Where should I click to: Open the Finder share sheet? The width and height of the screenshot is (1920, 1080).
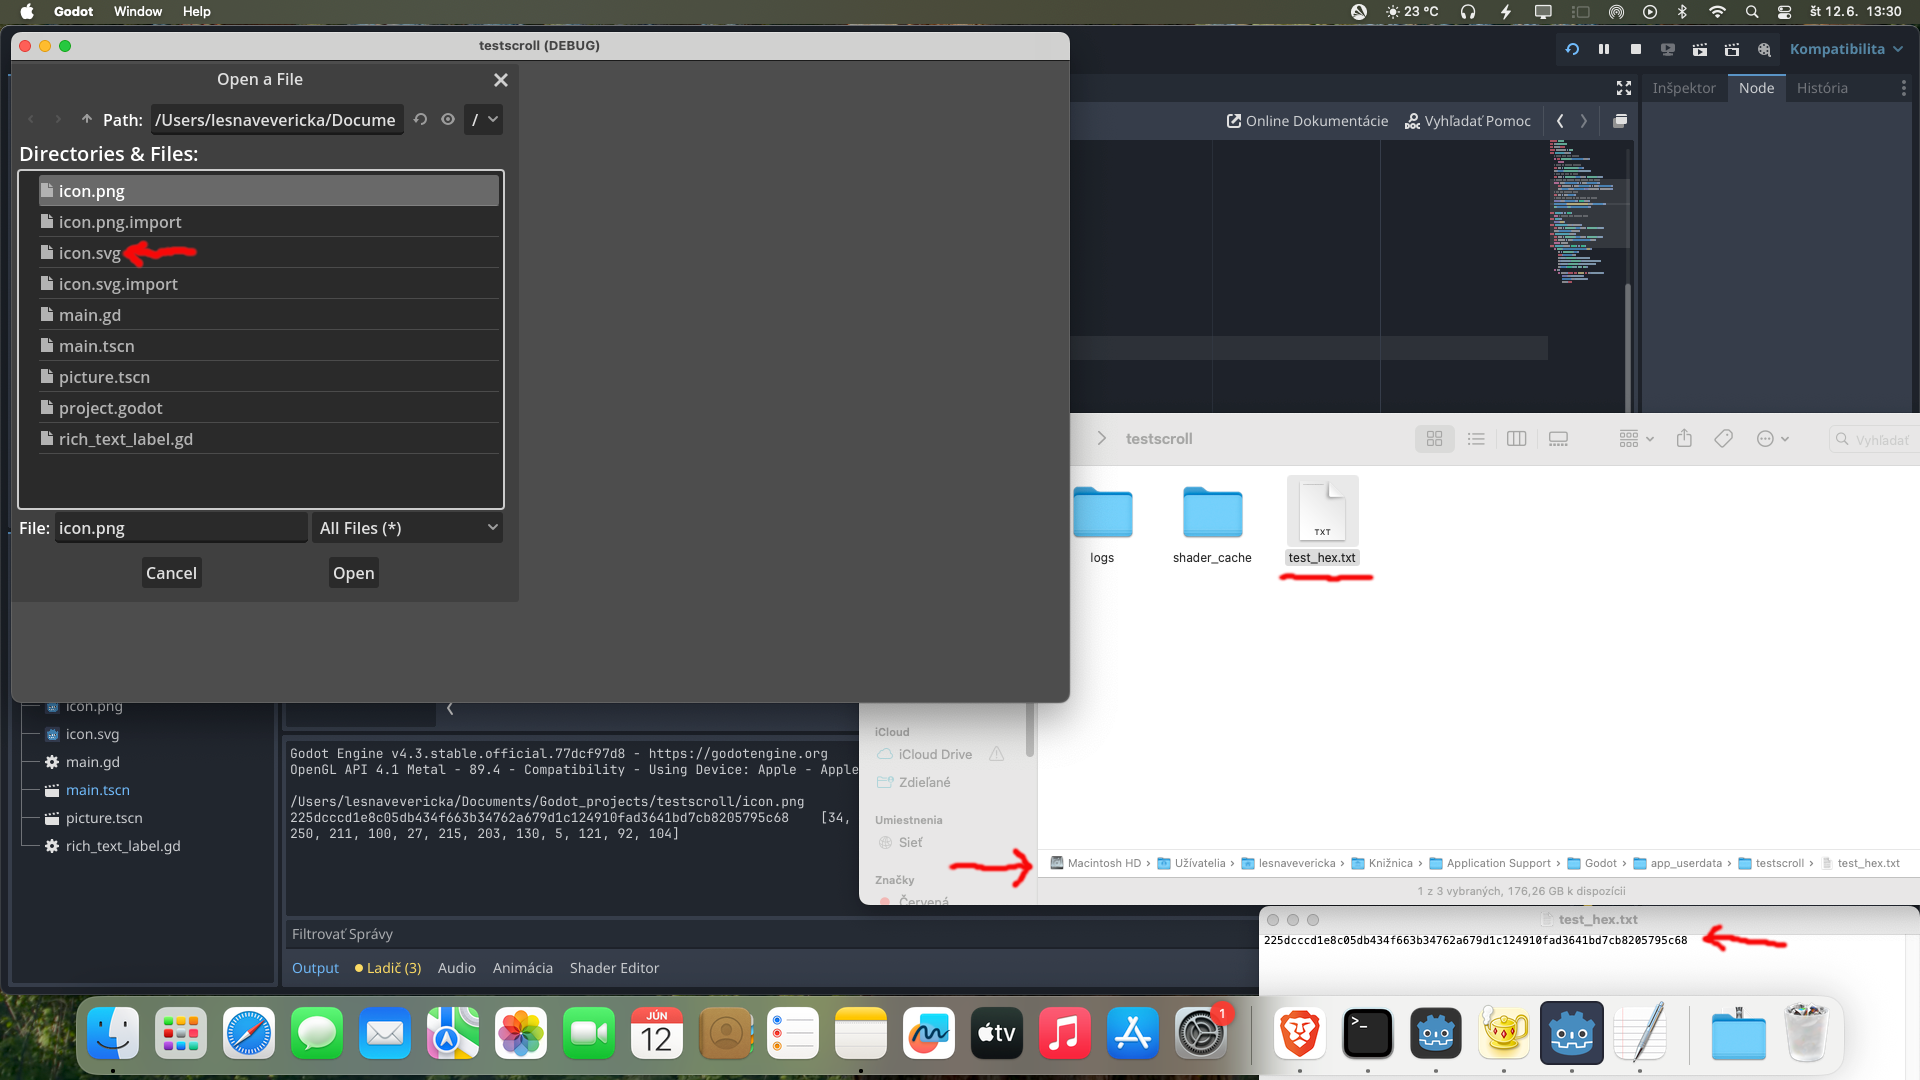click(x=1684, y=438)
